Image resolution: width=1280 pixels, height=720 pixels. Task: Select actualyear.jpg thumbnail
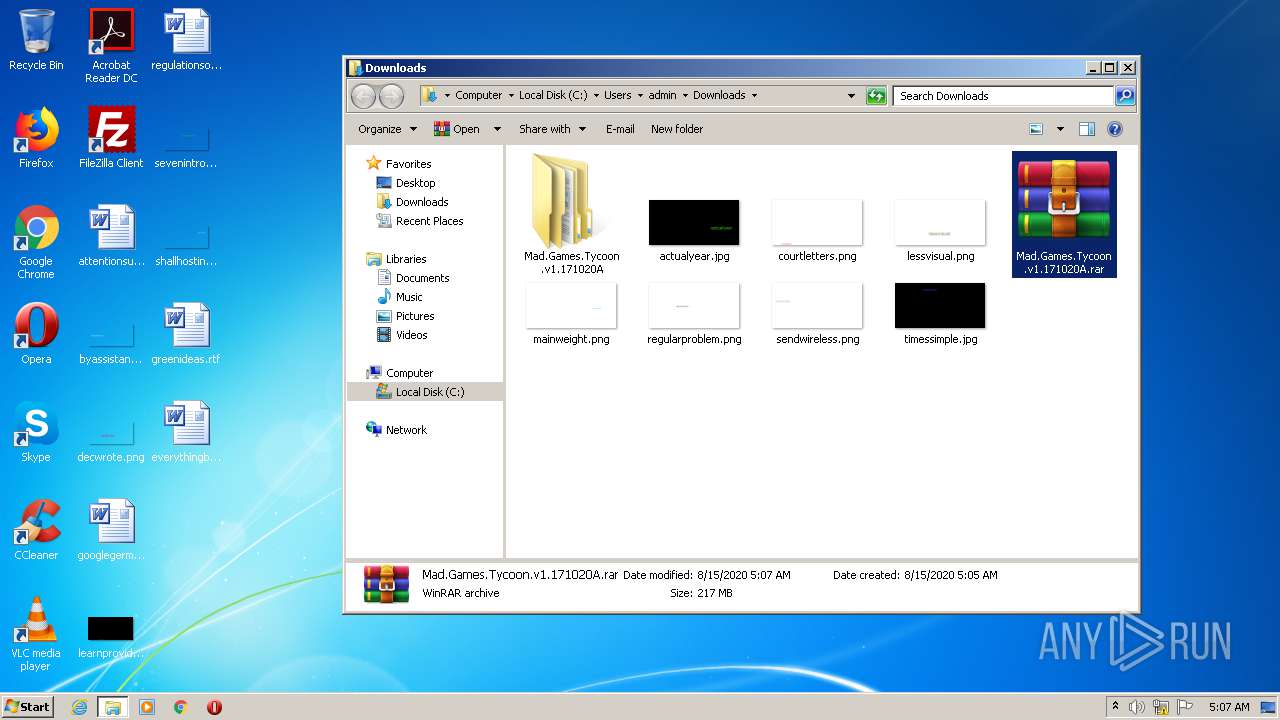coord(694,230)
